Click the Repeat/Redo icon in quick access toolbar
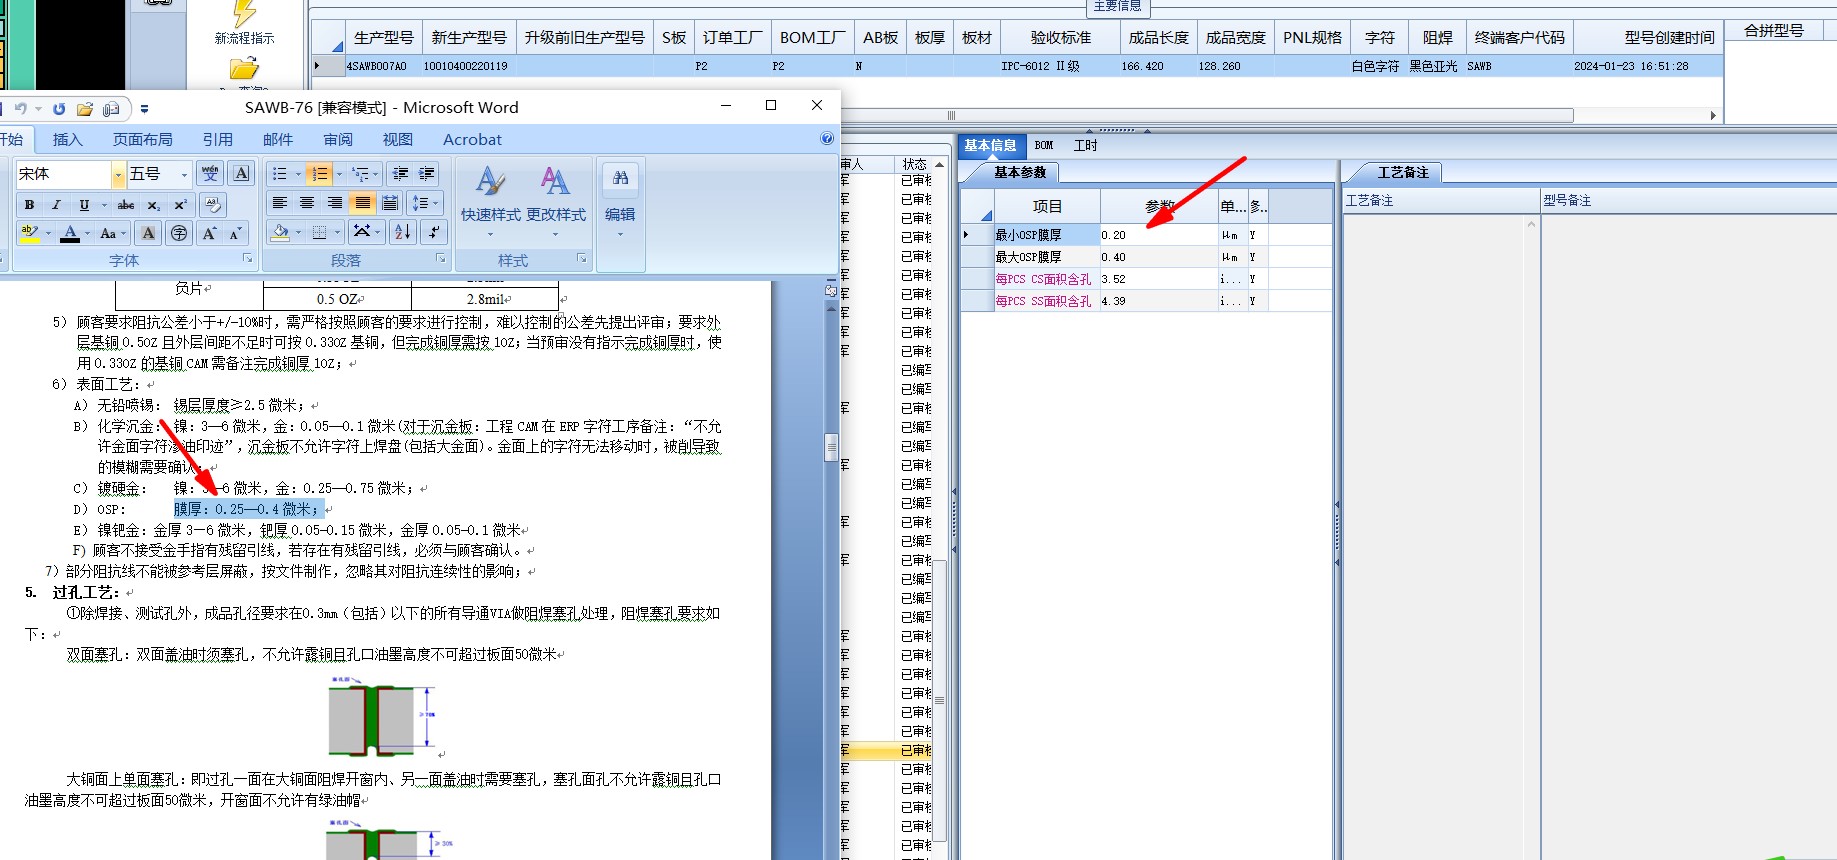The height and width of the screenshot is (860, 1837). [x=59, y=108]
